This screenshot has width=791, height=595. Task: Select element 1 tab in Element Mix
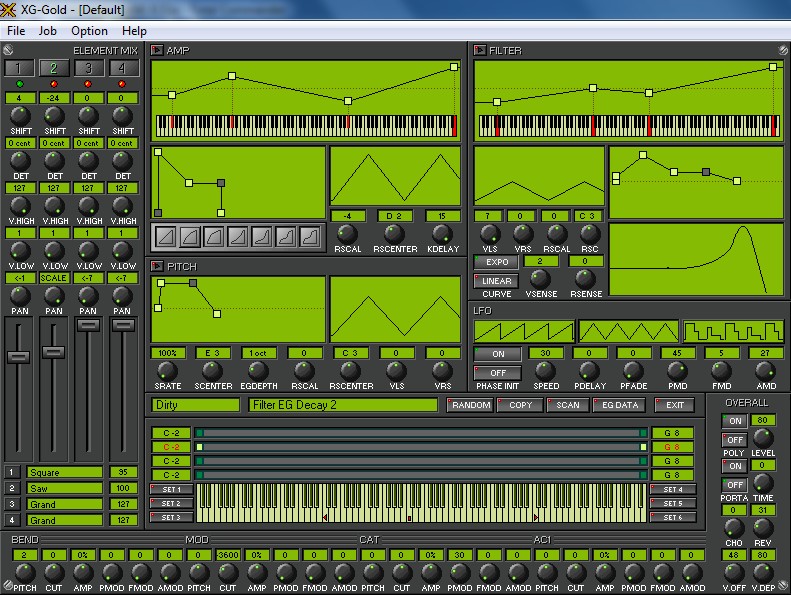point(19,68)
